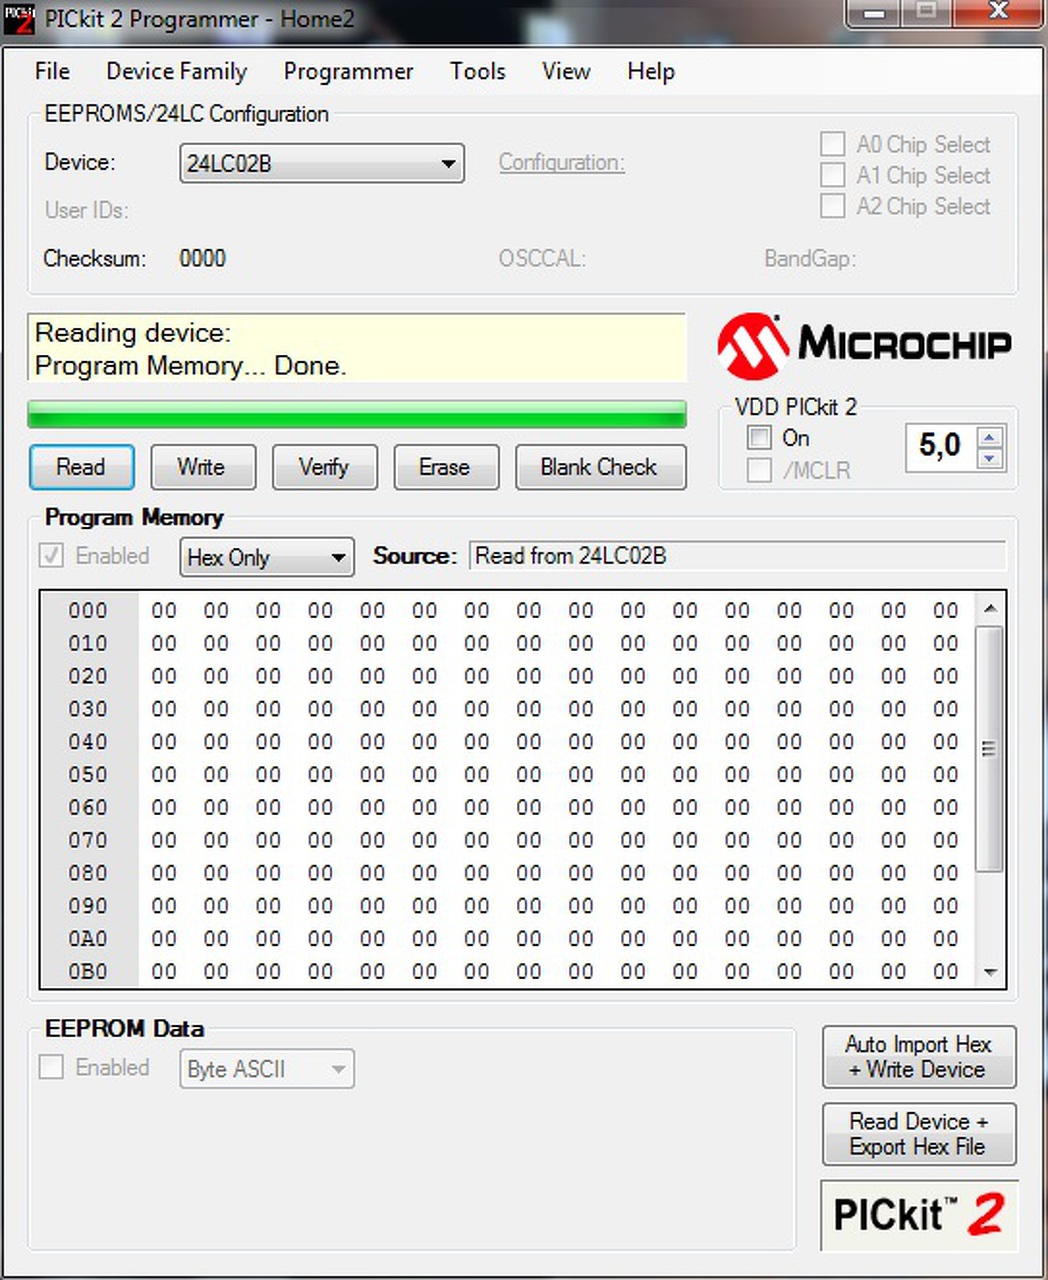Click the Read button
Screen dimensions: 1048x1280
coord(81,467)
